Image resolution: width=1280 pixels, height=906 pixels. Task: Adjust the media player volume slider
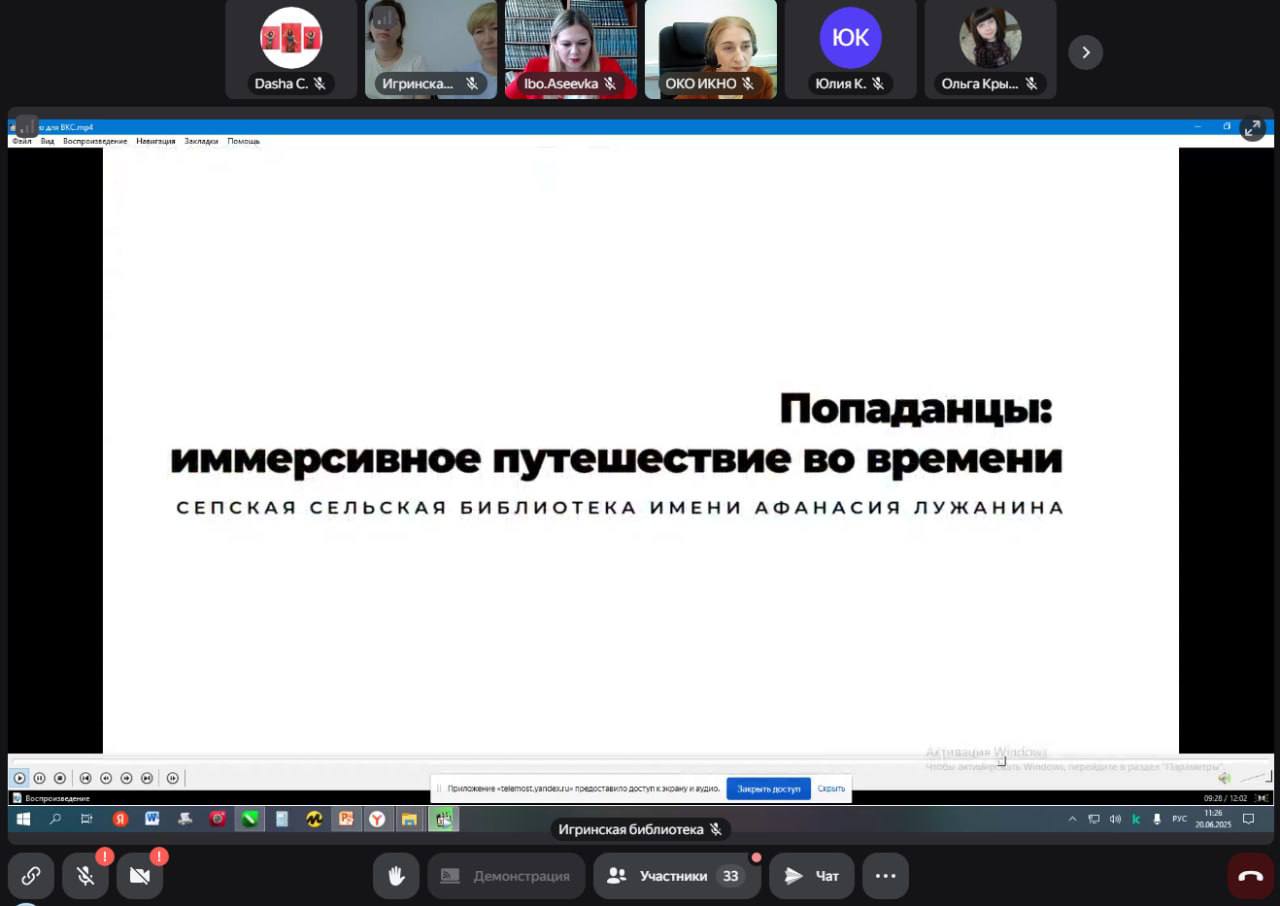tap(1255, 777)
